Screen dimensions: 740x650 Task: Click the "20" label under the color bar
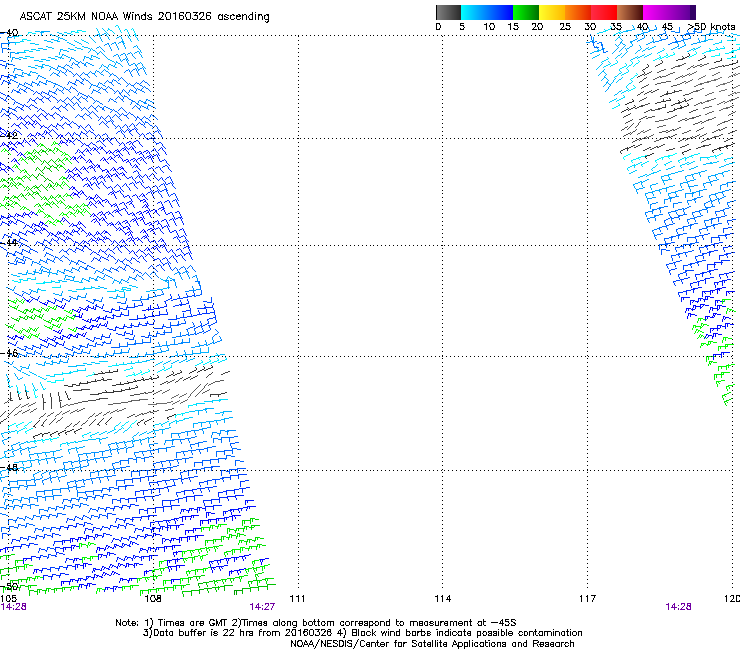click(x=537, y=27)
